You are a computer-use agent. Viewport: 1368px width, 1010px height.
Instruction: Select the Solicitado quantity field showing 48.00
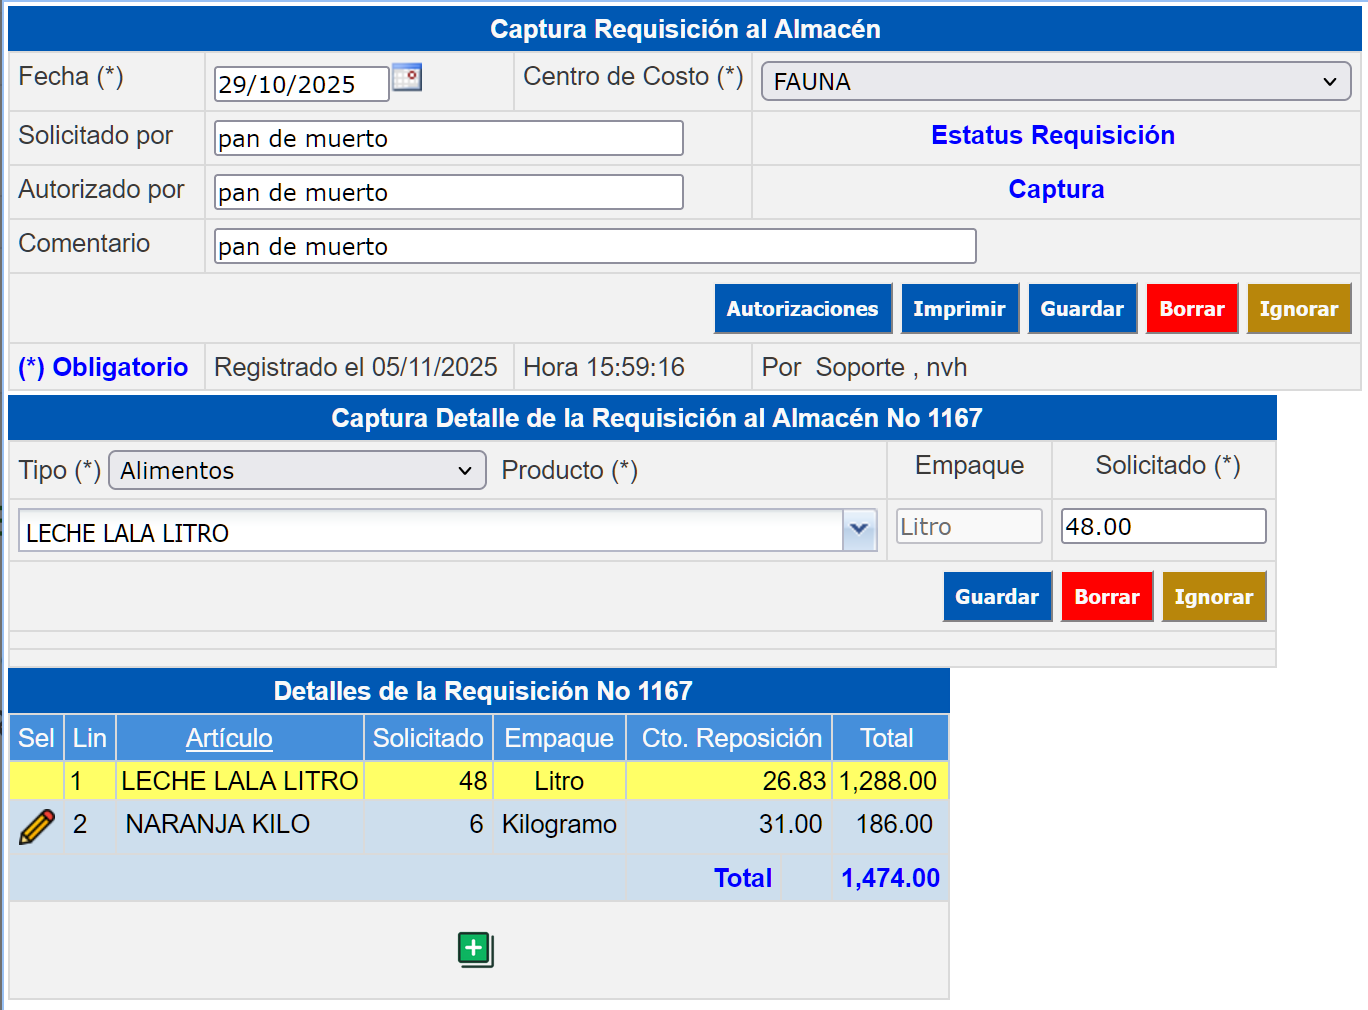click(x=1162, y=526)
